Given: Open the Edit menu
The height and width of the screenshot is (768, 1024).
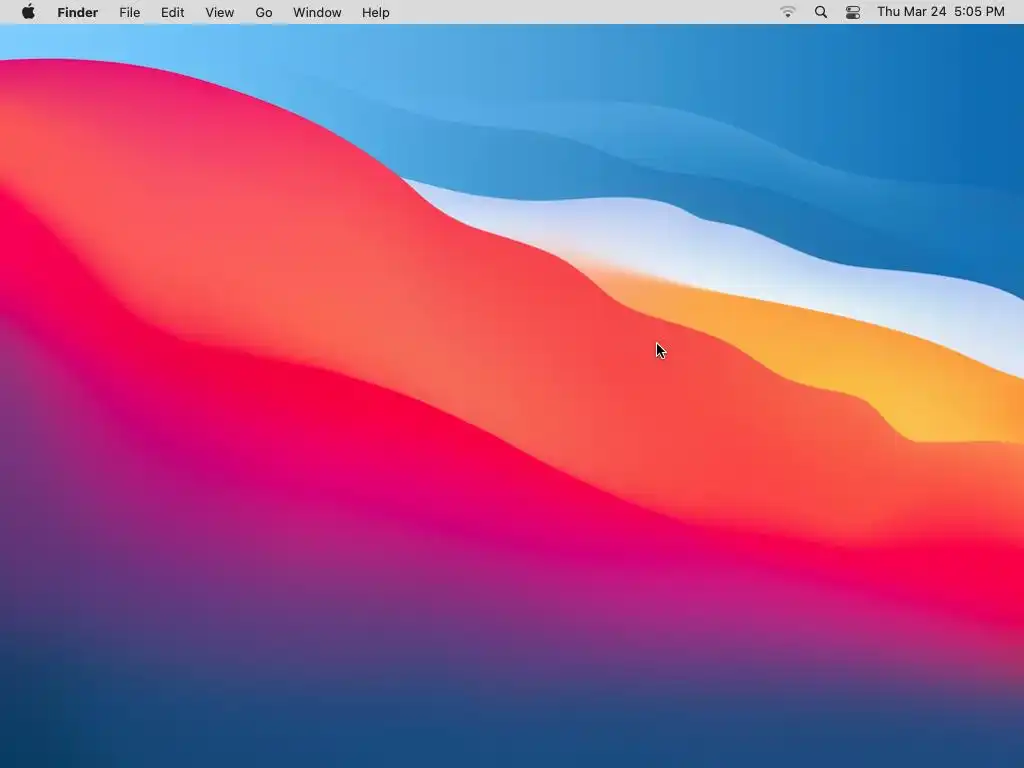Looking at the screenshot, I should (x=172, y=12).
